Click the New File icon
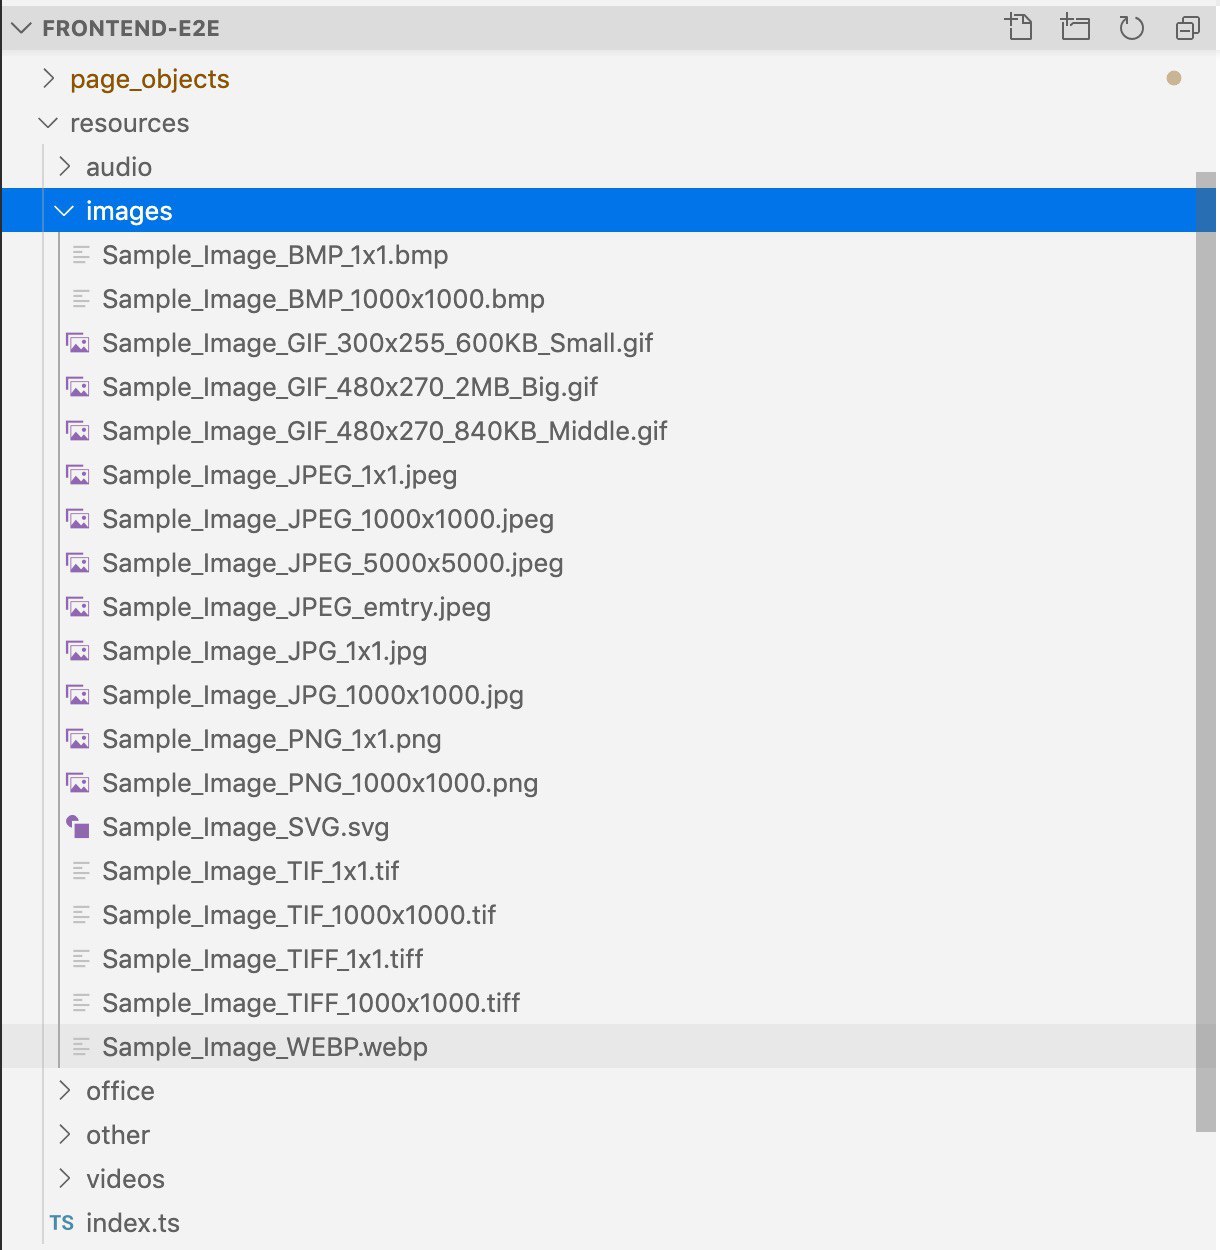 click(x=1019, y=27)
